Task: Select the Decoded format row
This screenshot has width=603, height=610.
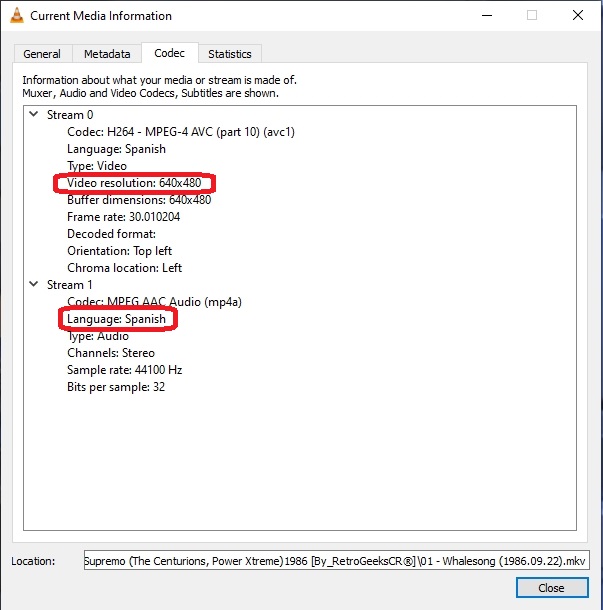Action: (x=111, y=234)
